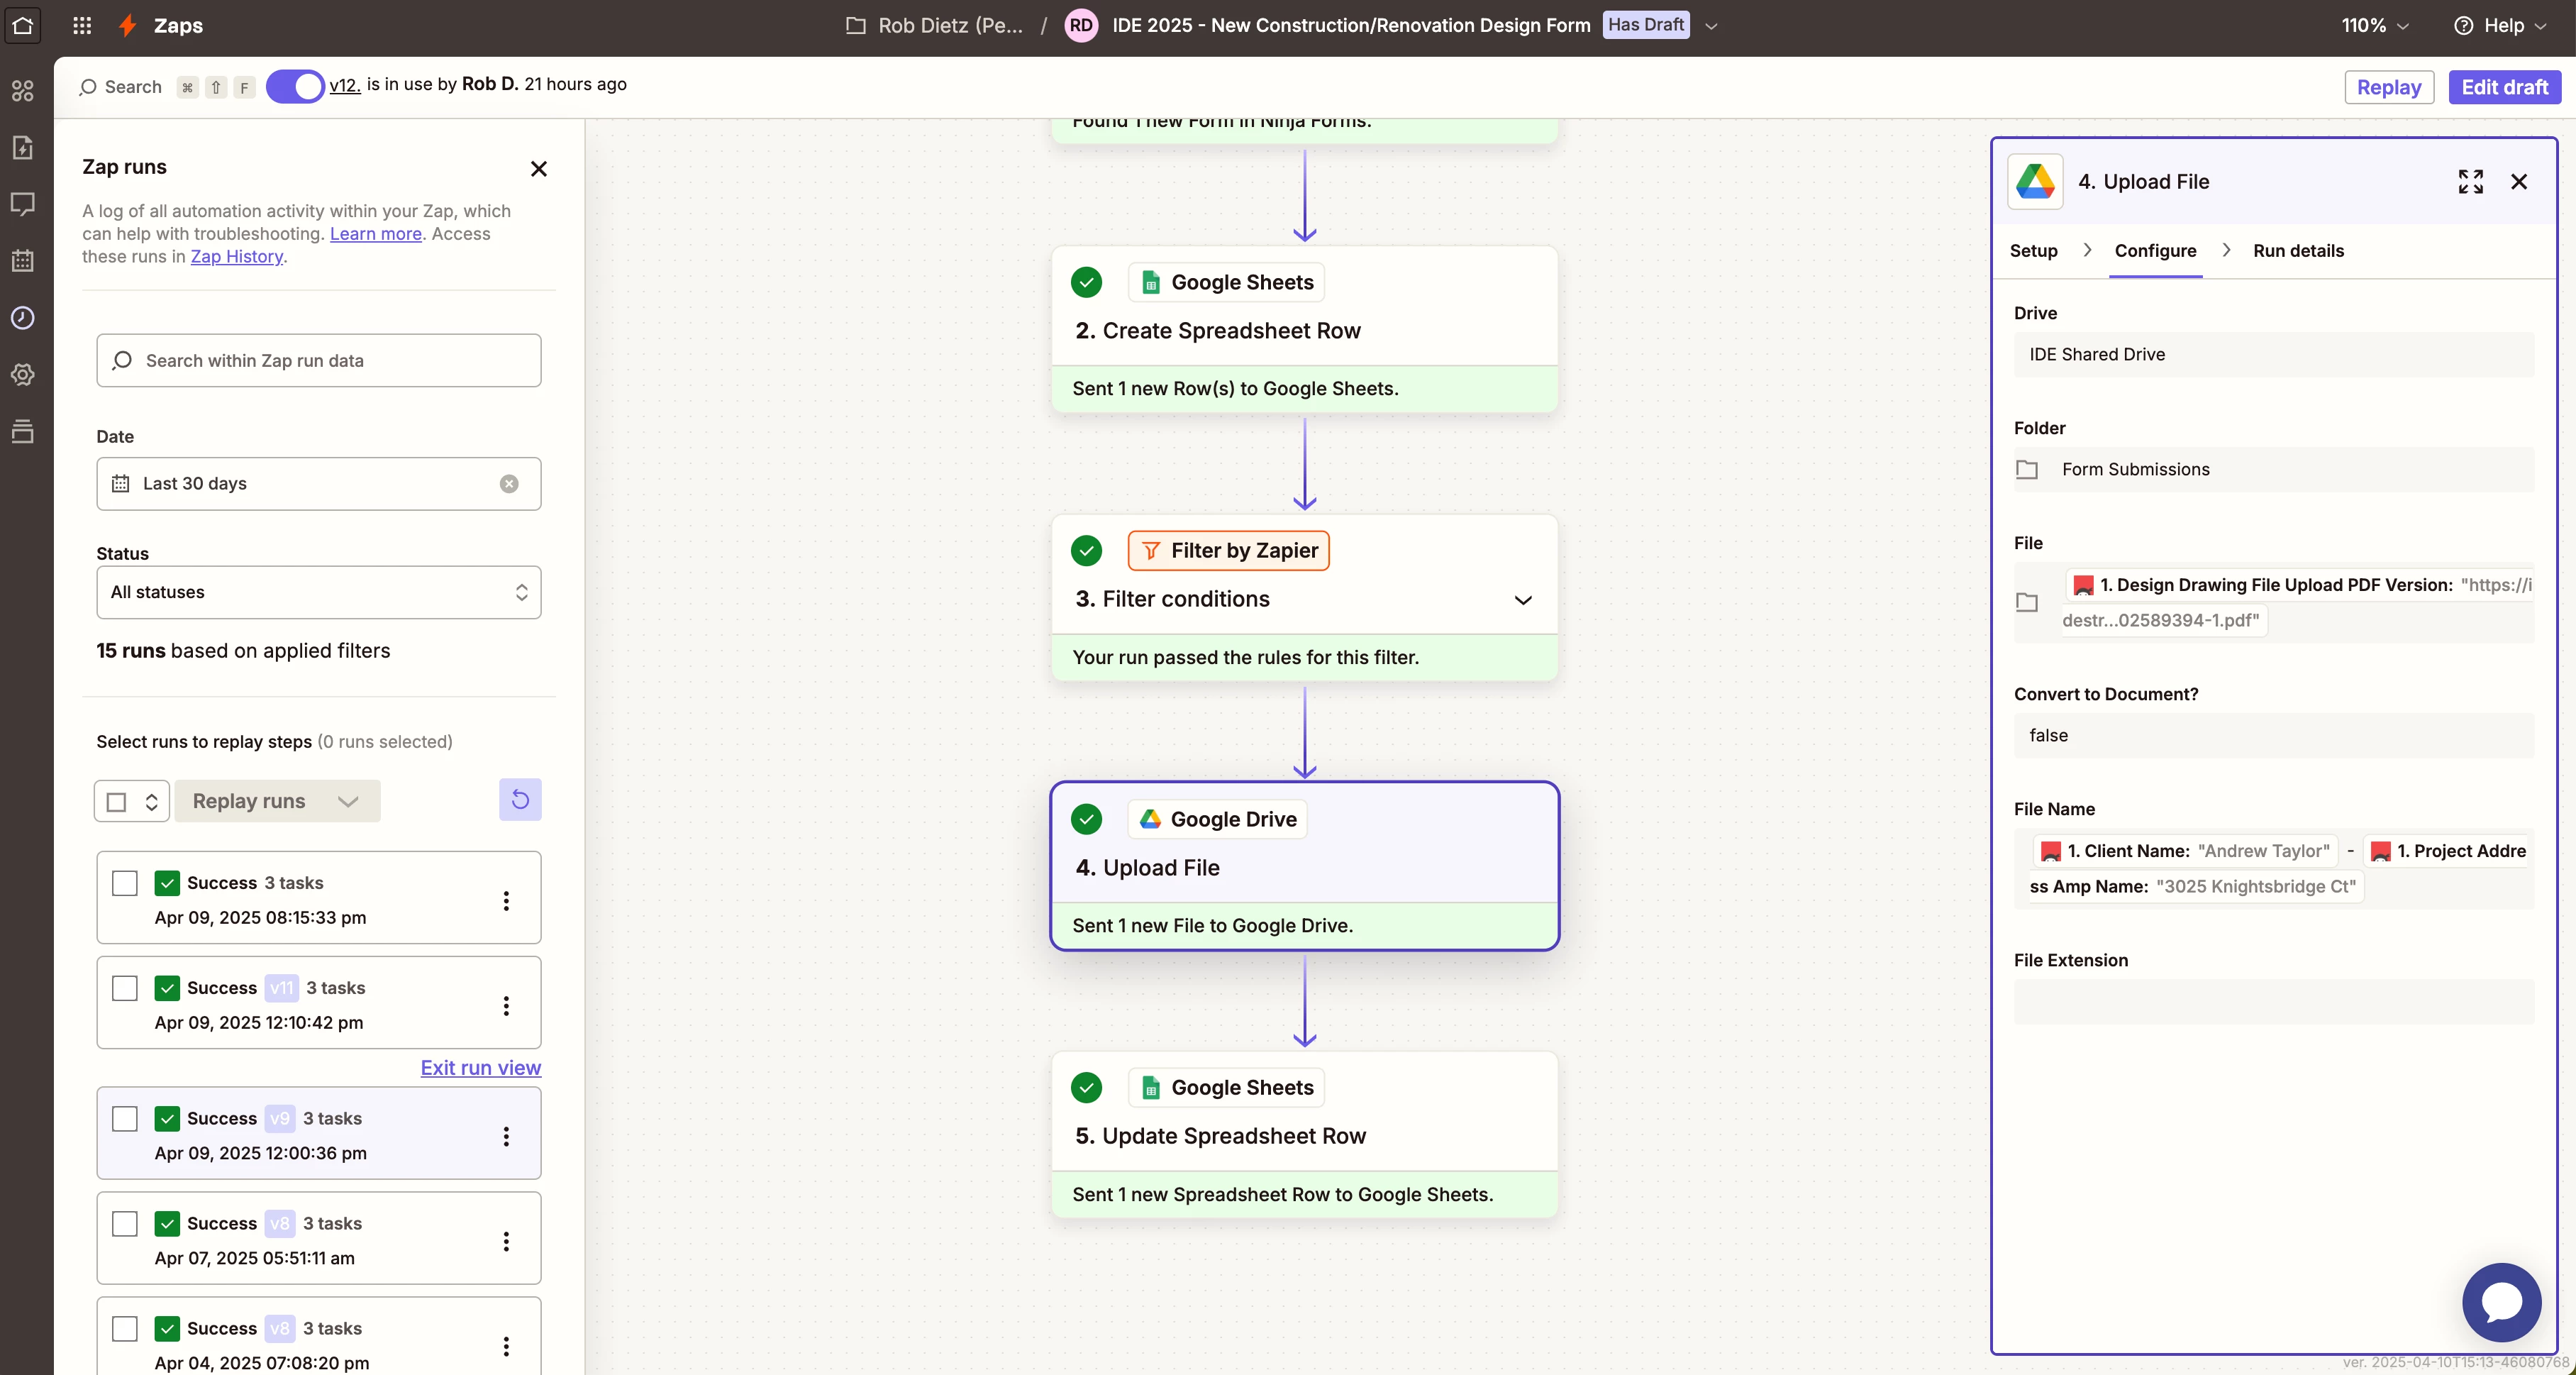Click the Replay button

[x=2388, y=87]
